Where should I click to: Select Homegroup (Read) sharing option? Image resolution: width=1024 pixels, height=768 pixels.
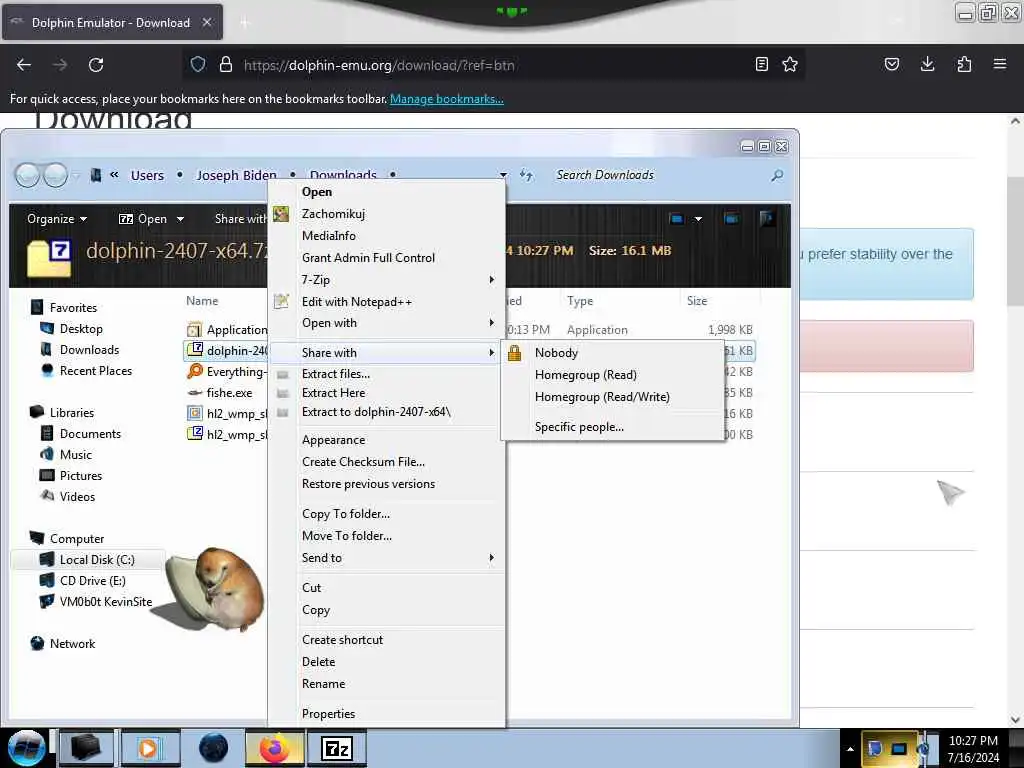pyautogui.click(x=613, y=375)
